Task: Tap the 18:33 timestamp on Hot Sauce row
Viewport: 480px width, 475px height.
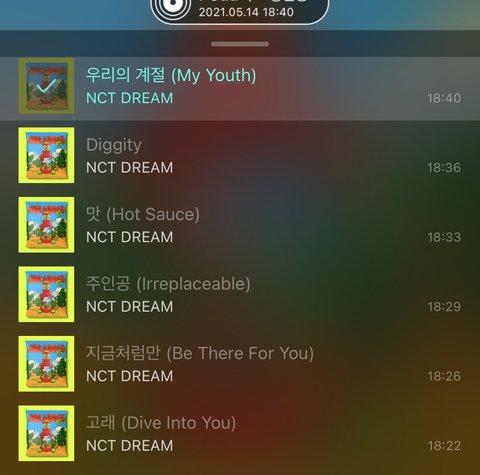Action: (x=444, y=237)
